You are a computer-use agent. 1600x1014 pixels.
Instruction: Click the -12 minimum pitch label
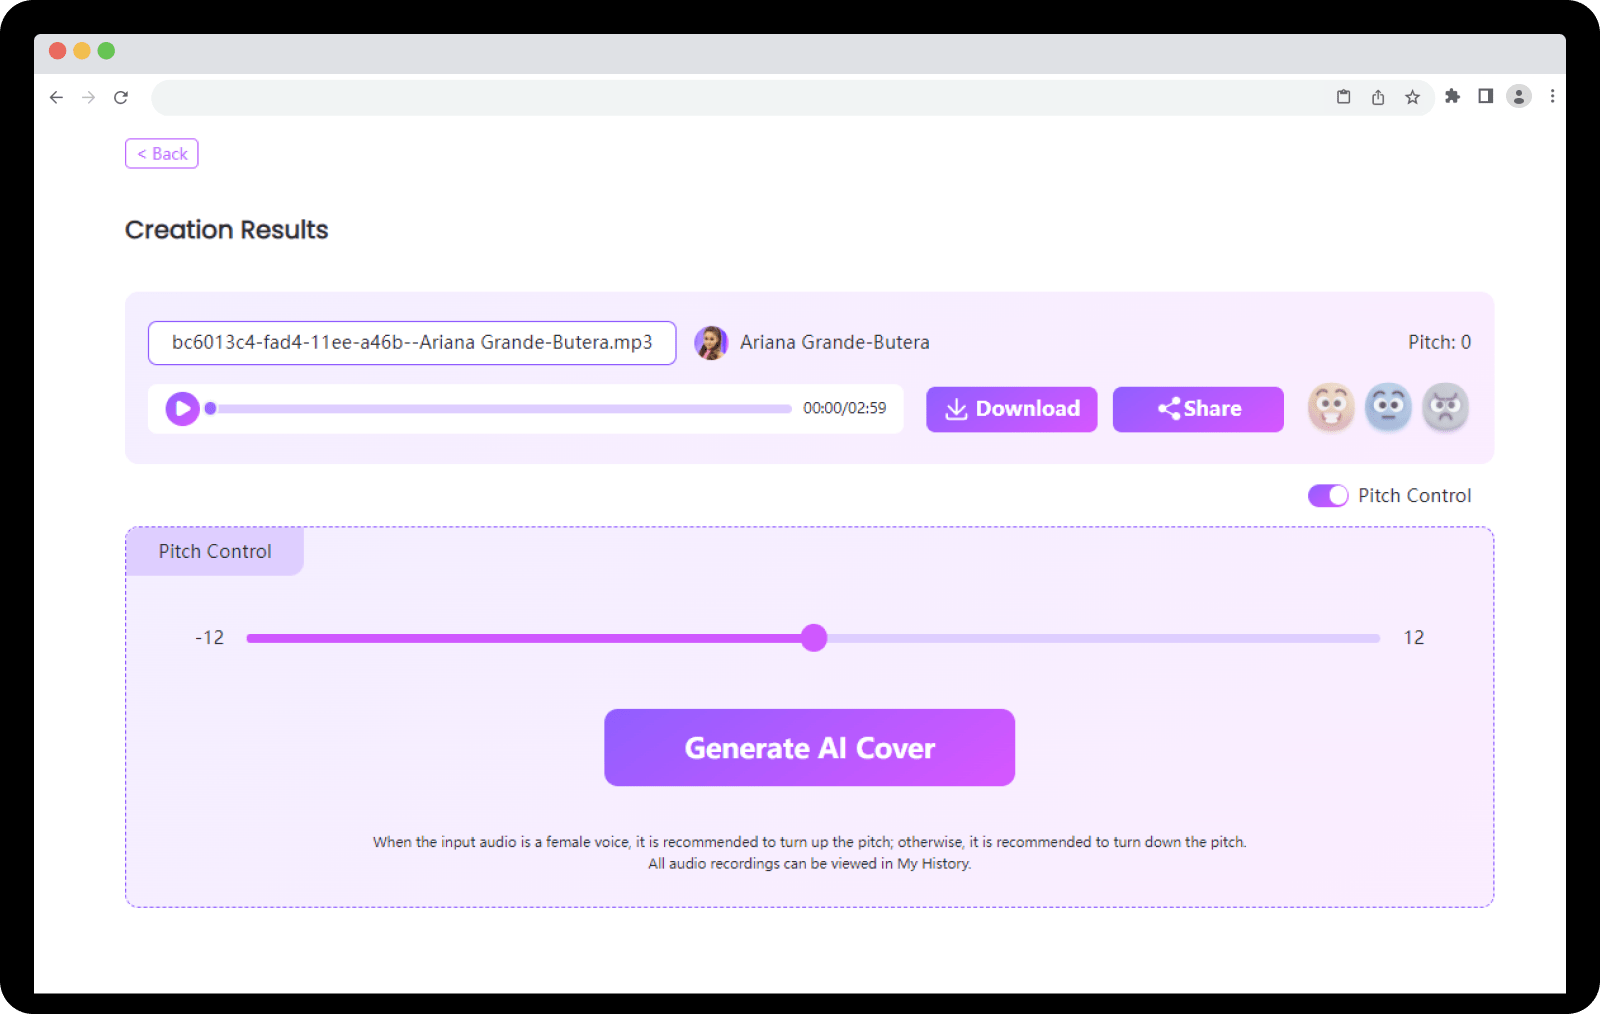pyautogui.click(x=209, y=638)
